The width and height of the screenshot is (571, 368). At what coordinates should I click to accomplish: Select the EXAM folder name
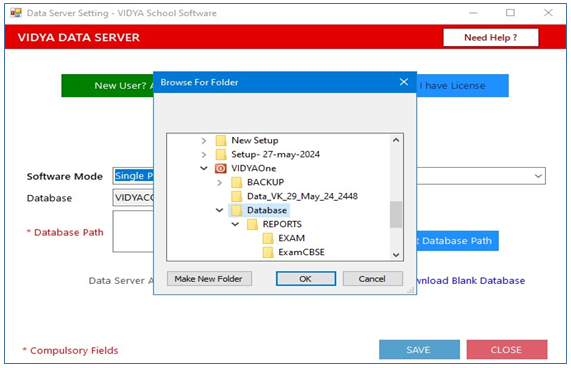pos(291,238)
